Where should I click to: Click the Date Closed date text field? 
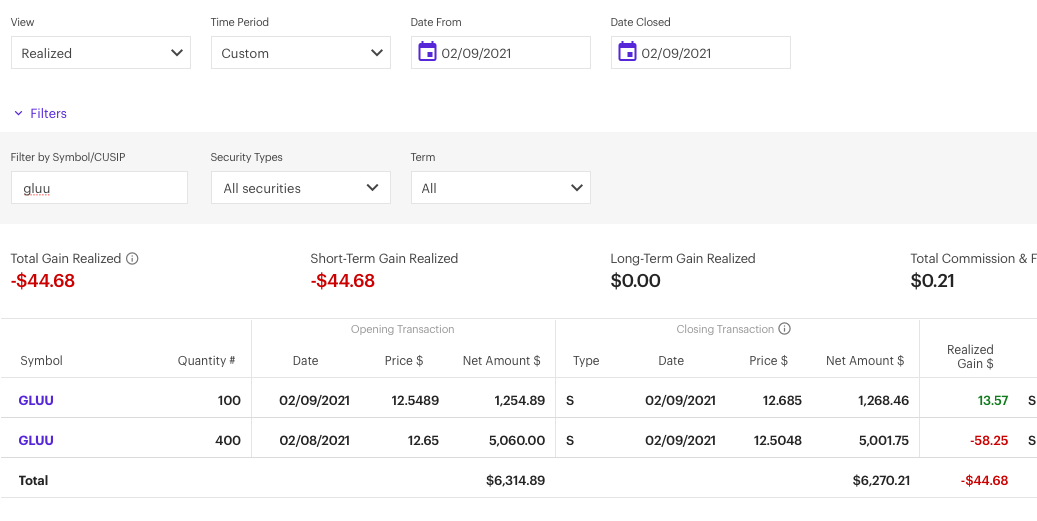(710, 53)
